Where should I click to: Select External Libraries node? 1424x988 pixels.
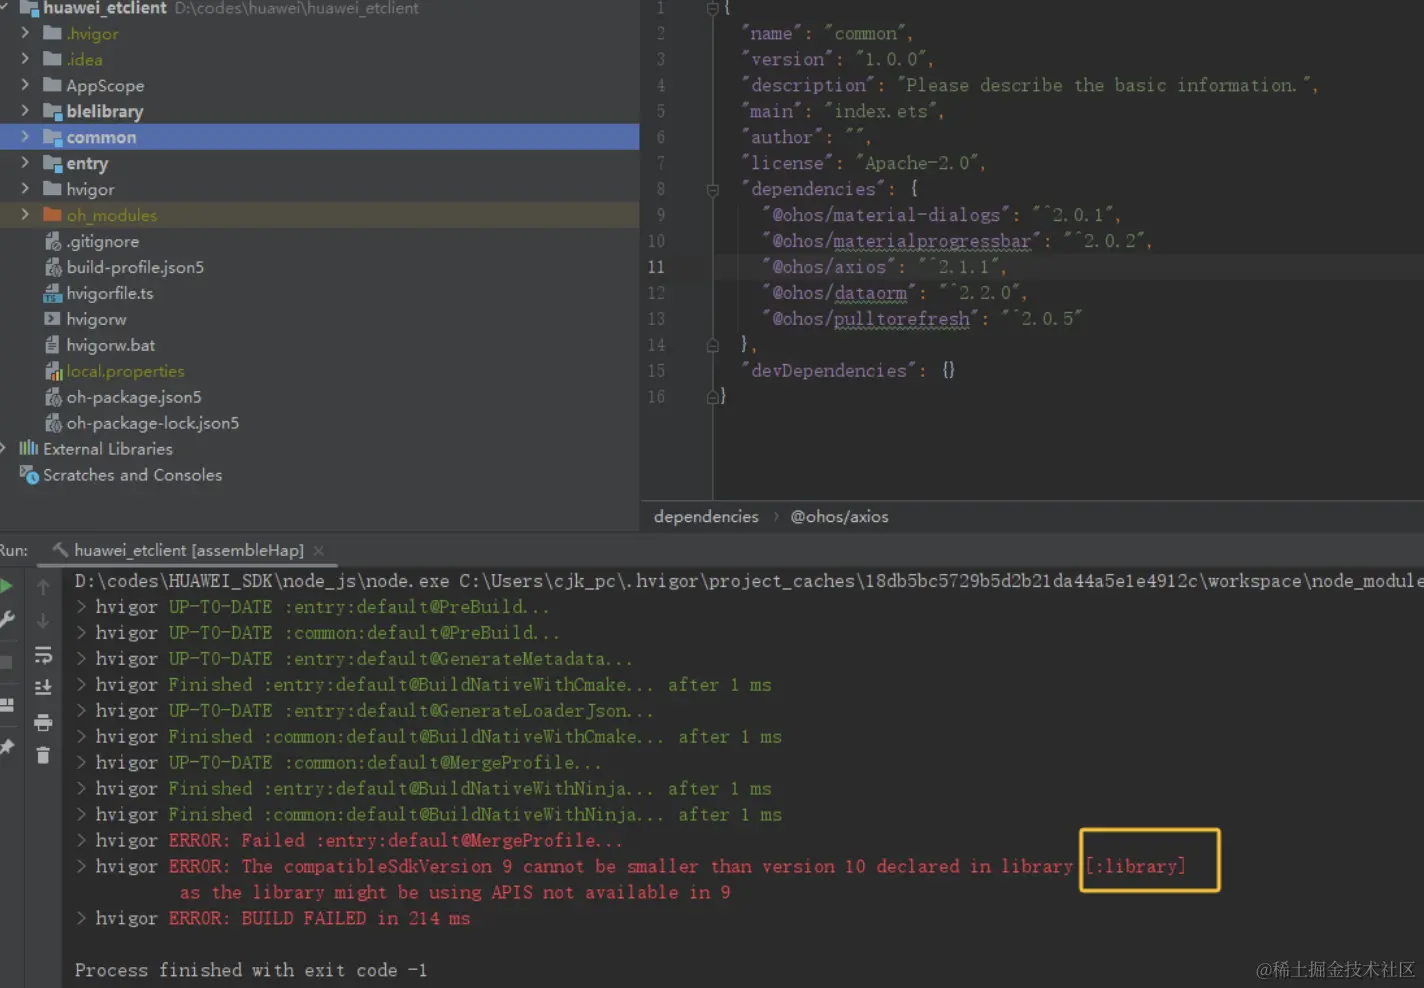(x=108, y=449)
